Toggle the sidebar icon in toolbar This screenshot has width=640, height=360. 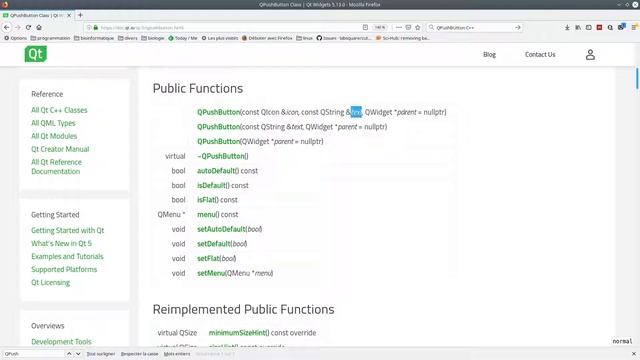[x=589, y=27]
